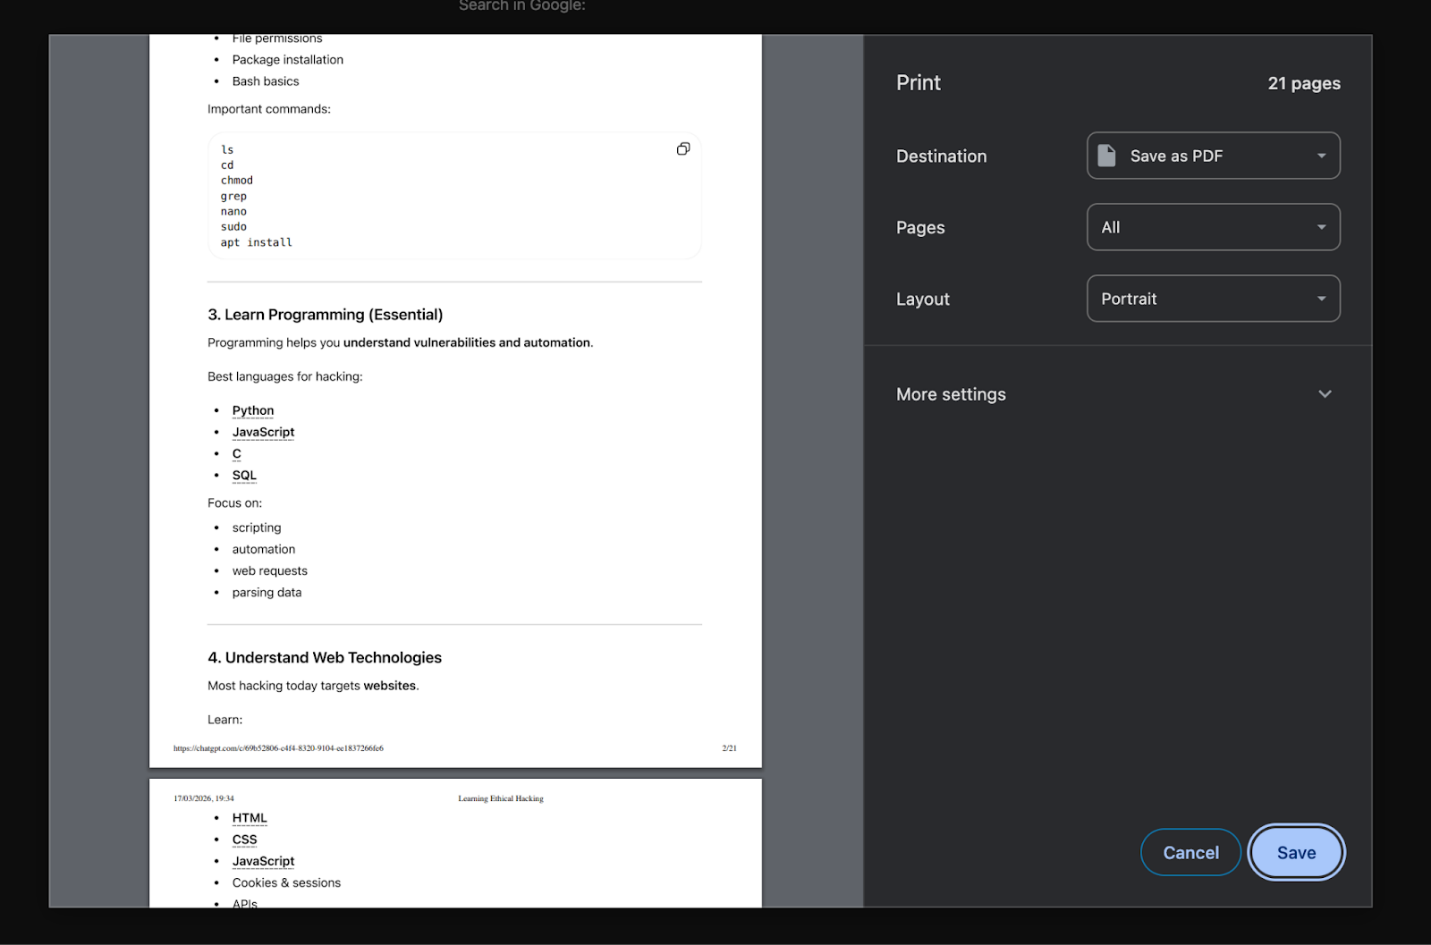
Task: Open the Destination dropdown showing Save as PDF
Action: pyautogui.click(x=1213, y=155)
